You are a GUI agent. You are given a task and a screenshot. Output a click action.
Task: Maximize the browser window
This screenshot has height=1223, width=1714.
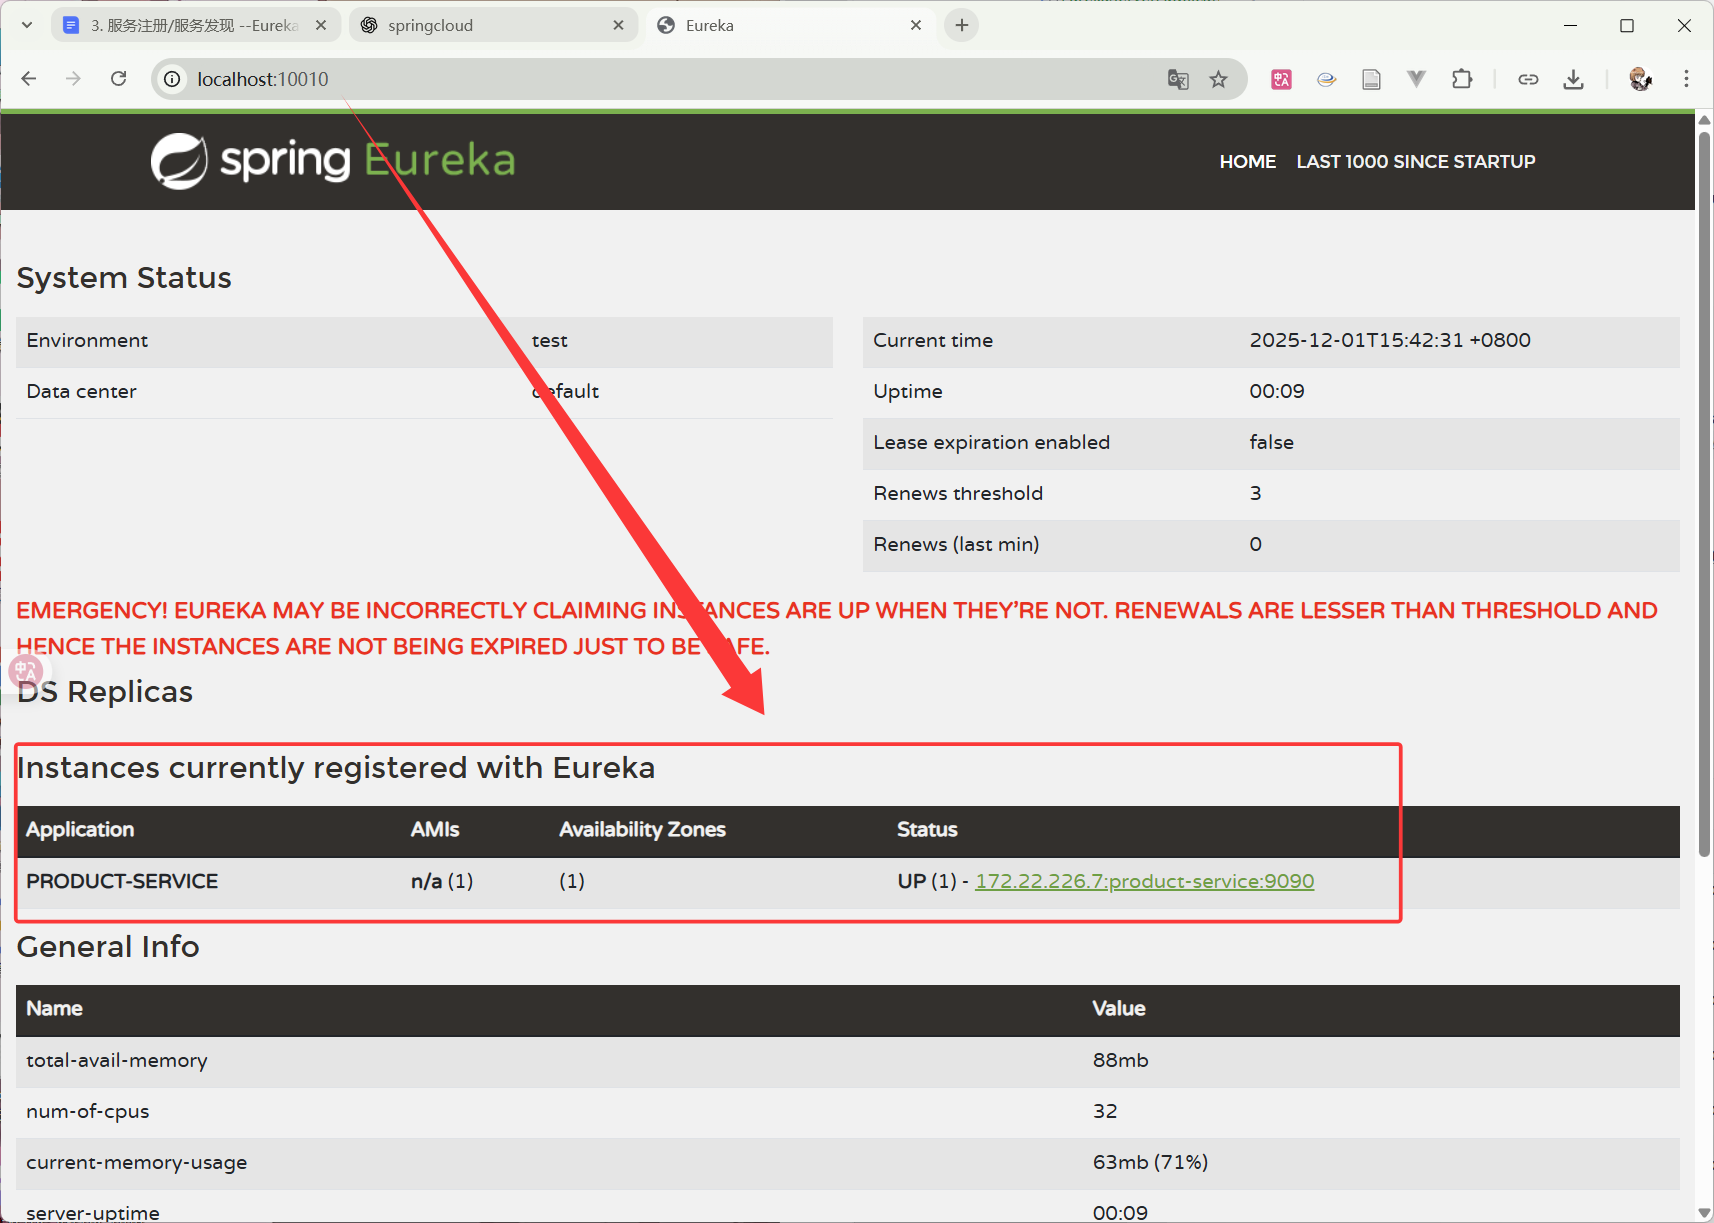pos(1627,25)
